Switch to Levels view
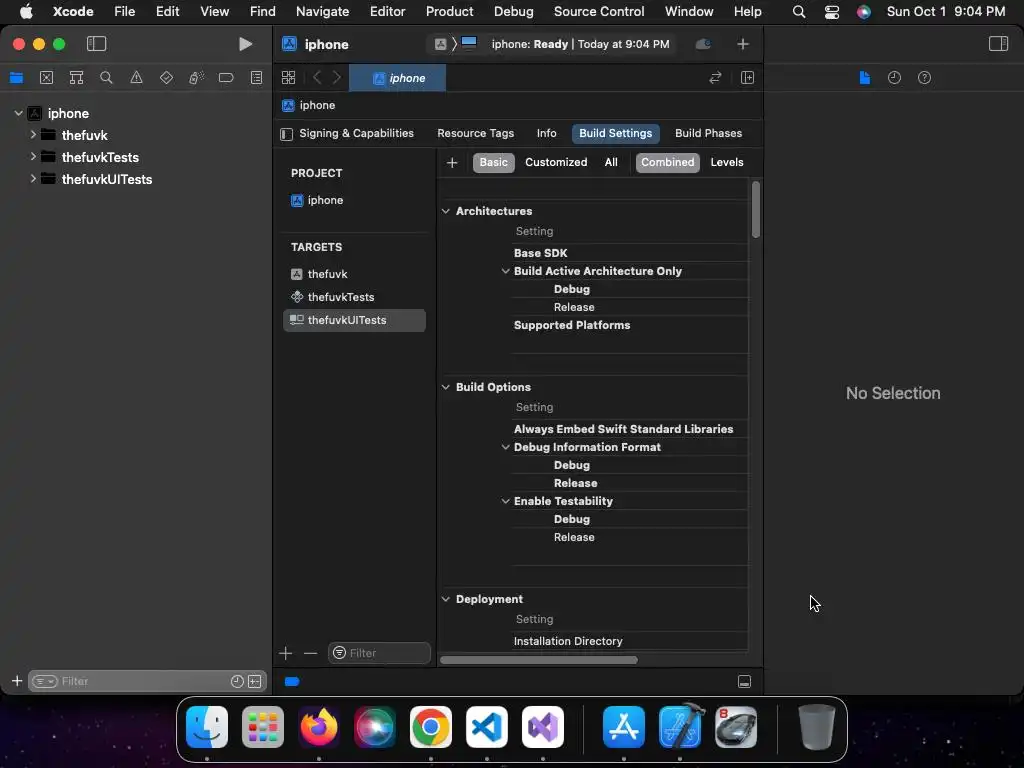This screenshot has width=1024, height=768. pyautogui.click(x=727, y=163)
